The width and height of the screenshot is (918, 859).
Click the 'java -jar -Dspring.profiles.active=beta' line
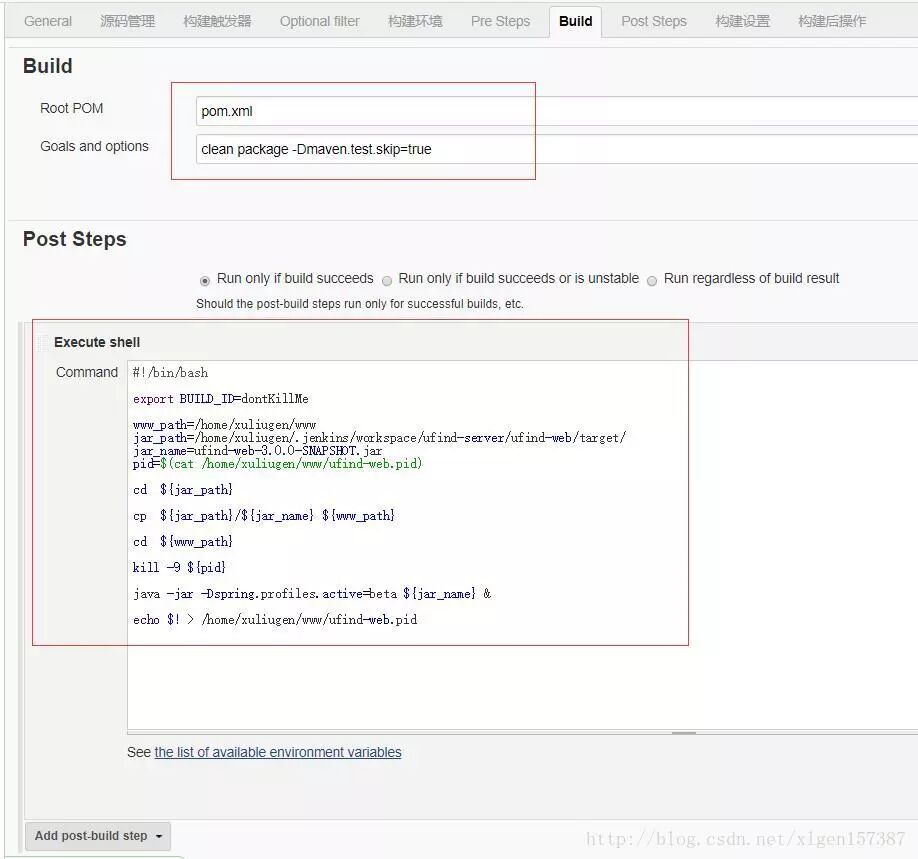click(x=312, y=594)
